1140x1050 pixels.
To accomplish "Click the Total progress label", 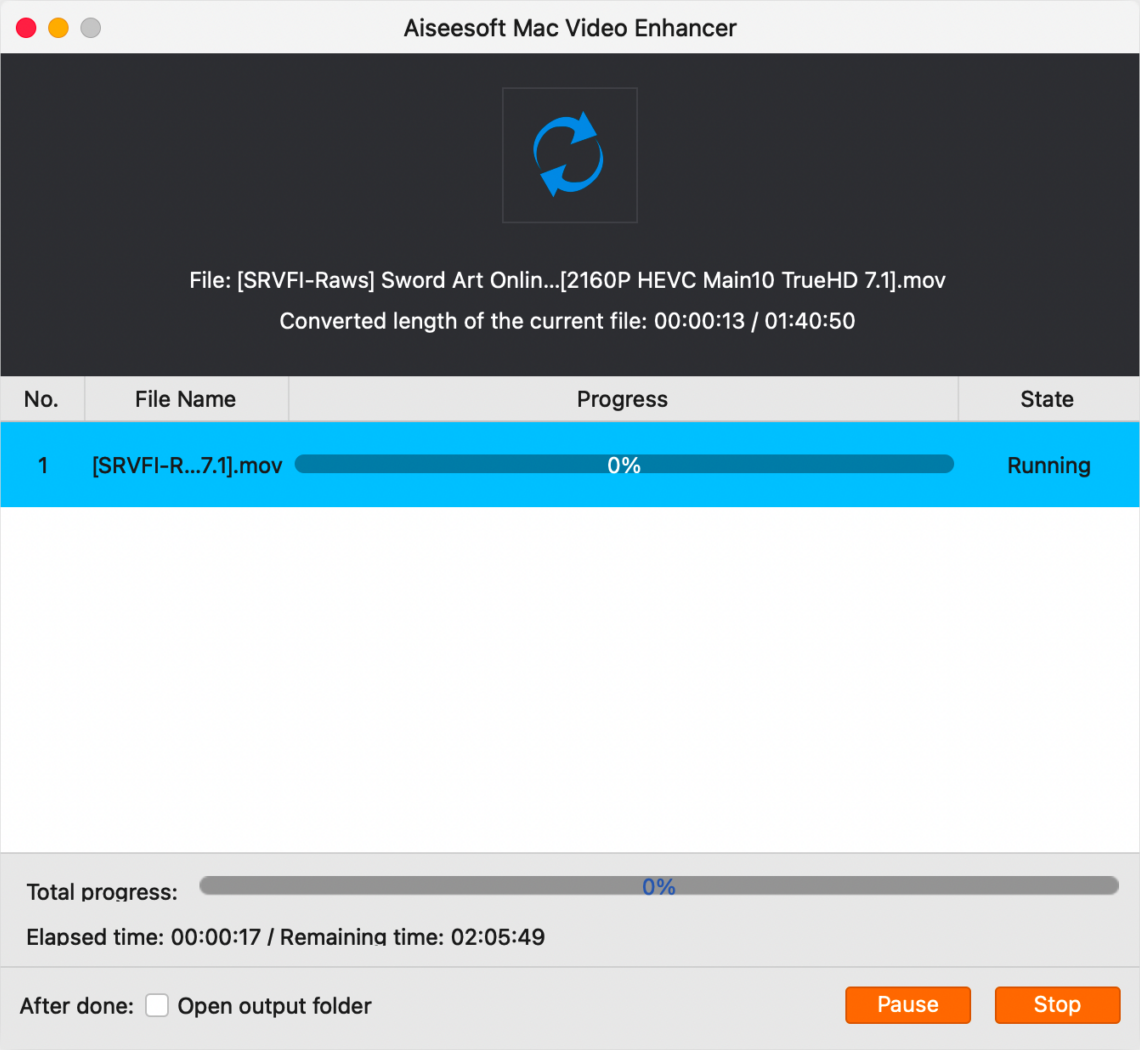I will point(102,891).
